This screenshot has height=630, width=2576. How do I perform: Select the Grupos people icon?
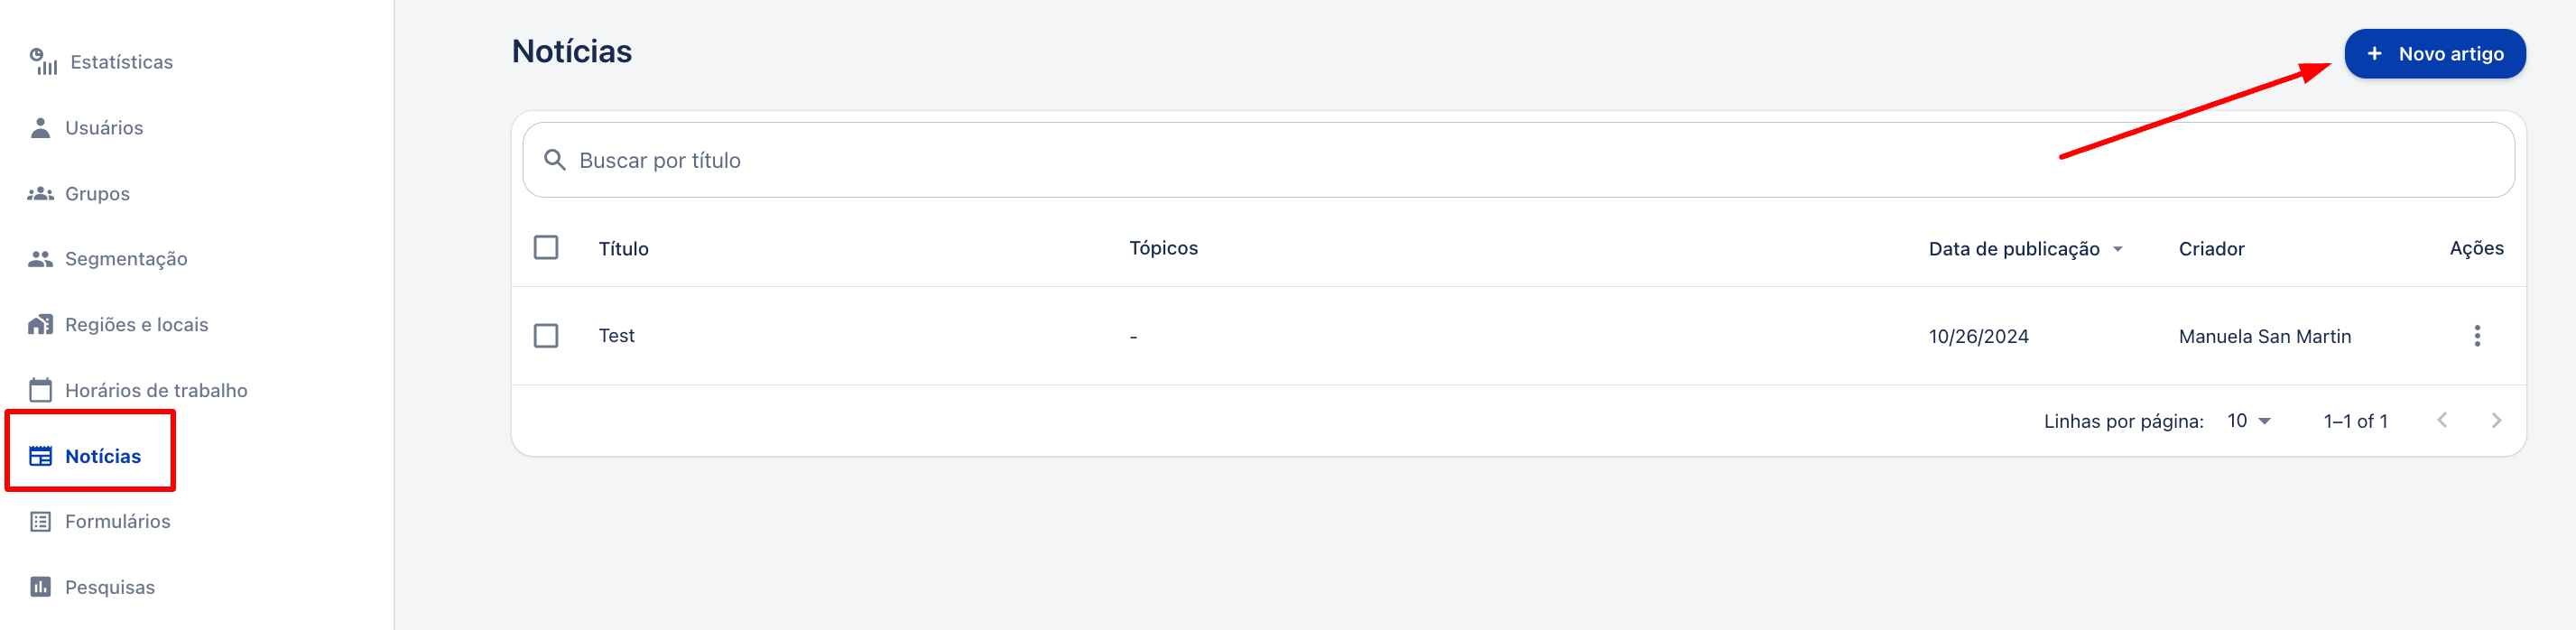(x=40, y=194)
